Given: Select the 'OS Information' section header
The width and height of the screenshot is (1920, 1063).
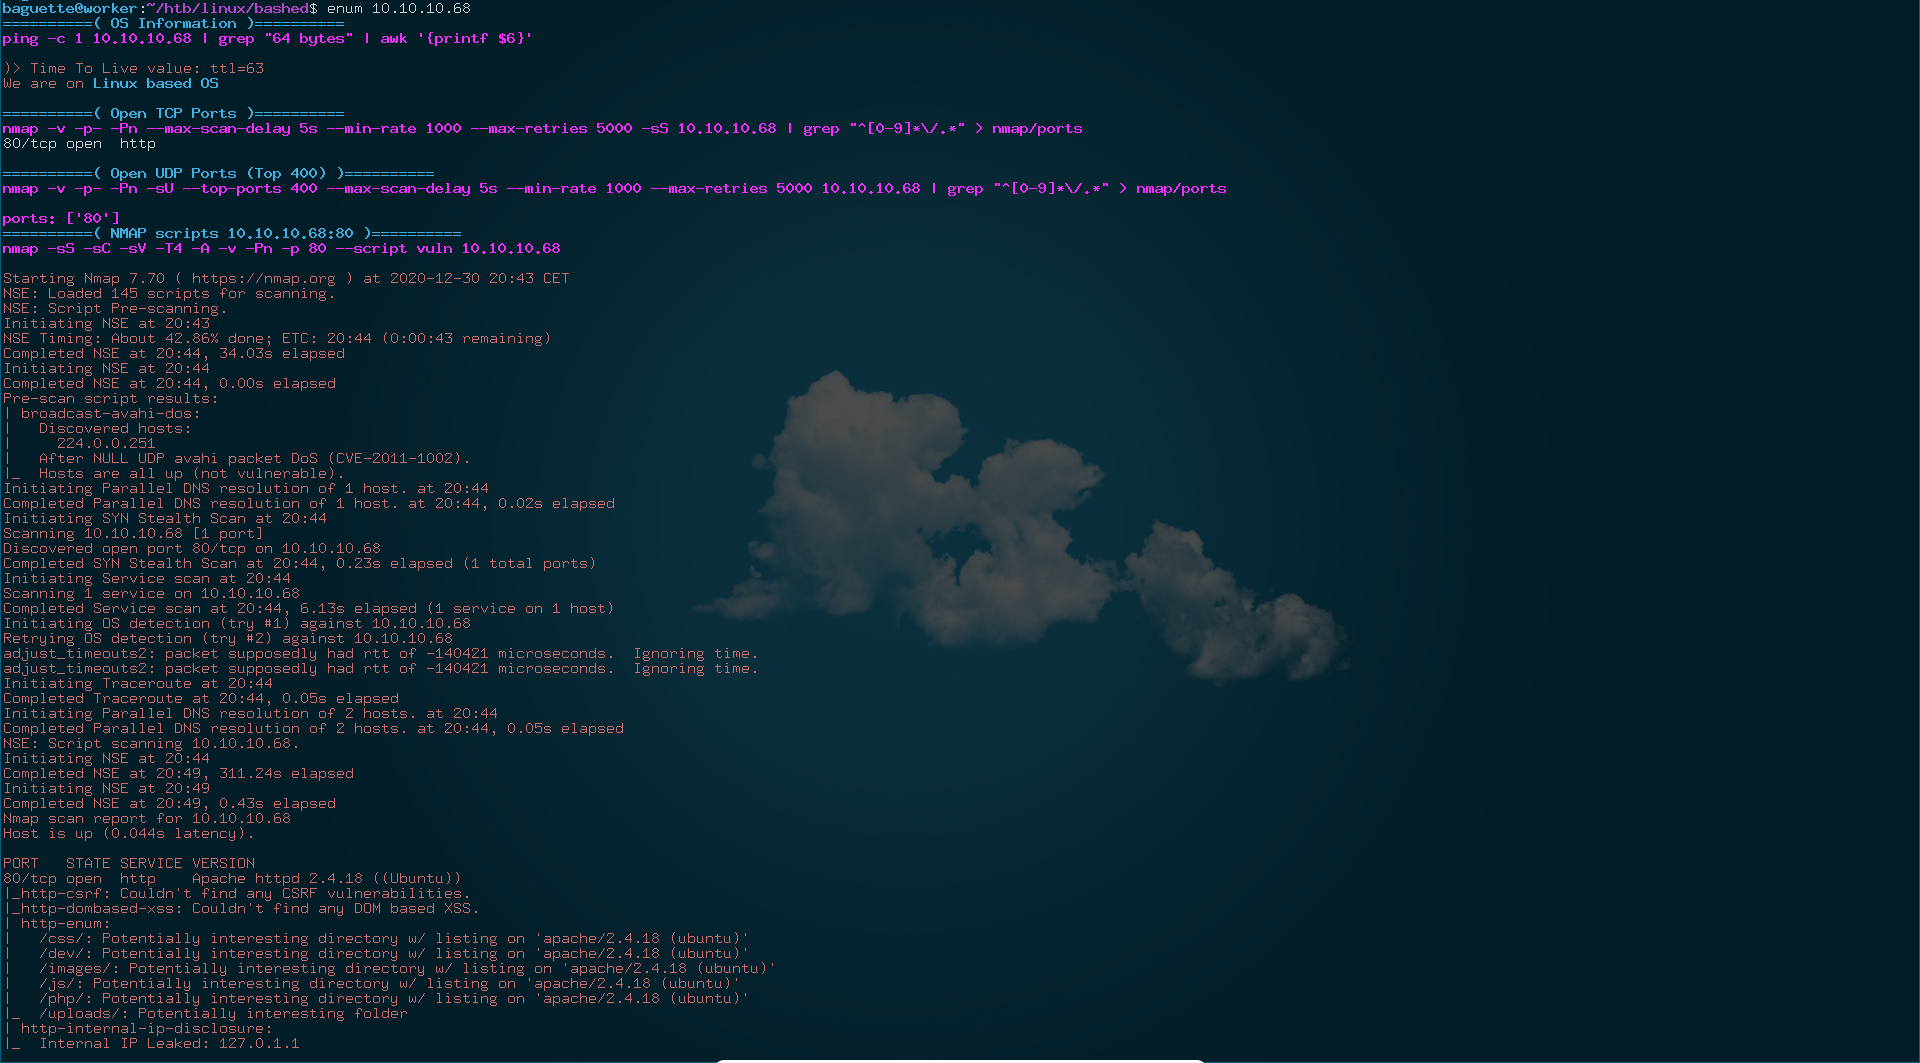Looking at the screenshot, I should click(173, 23).
